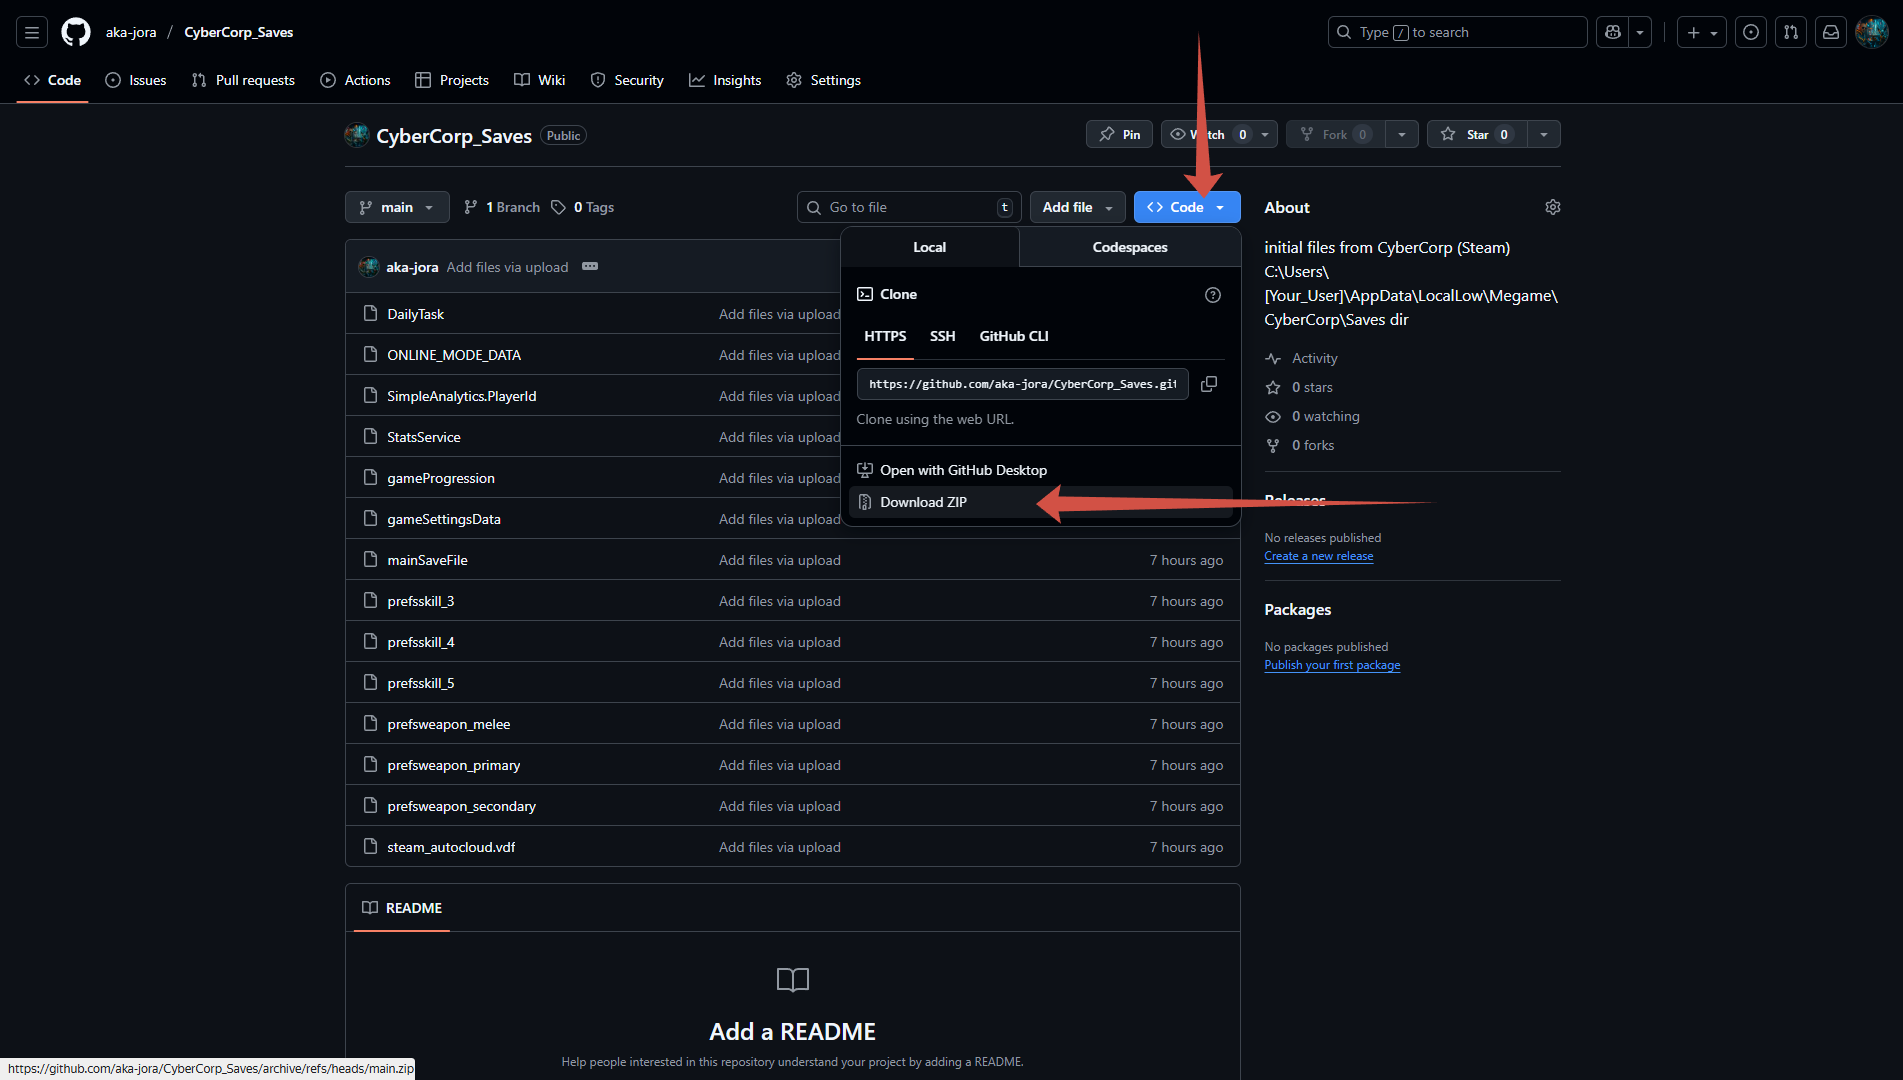Pin this repository to your profile
Image resolution: width=1903 pixels, height=1080 pixels.
(1119, 134)
